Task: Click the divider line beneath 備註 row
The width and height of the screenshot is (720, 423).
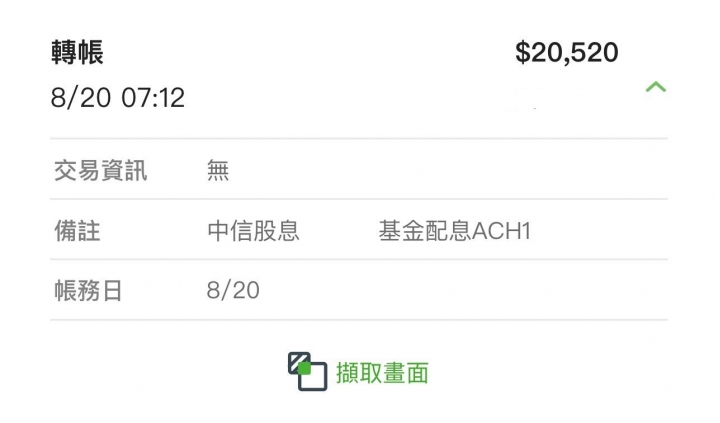Action: point(359,259)
